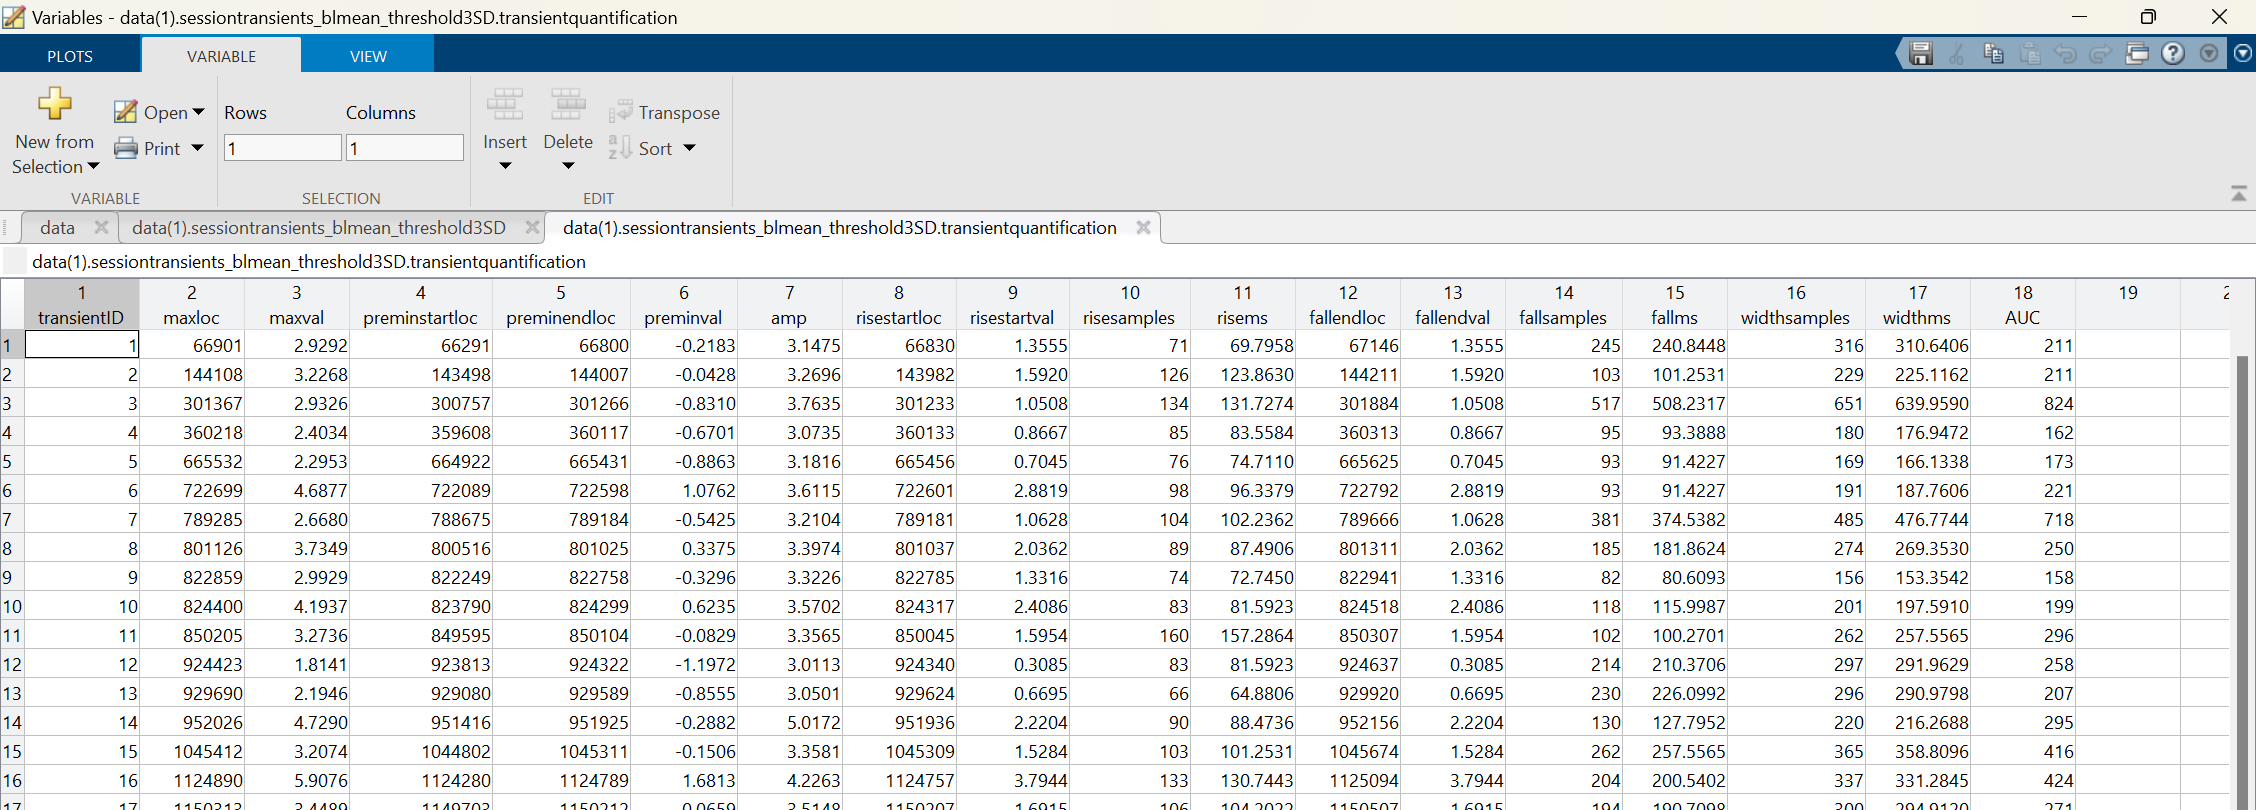2256x810 pixels.
Task: Expand the New from Selection dropdown arrow
Action: [94, 167]
